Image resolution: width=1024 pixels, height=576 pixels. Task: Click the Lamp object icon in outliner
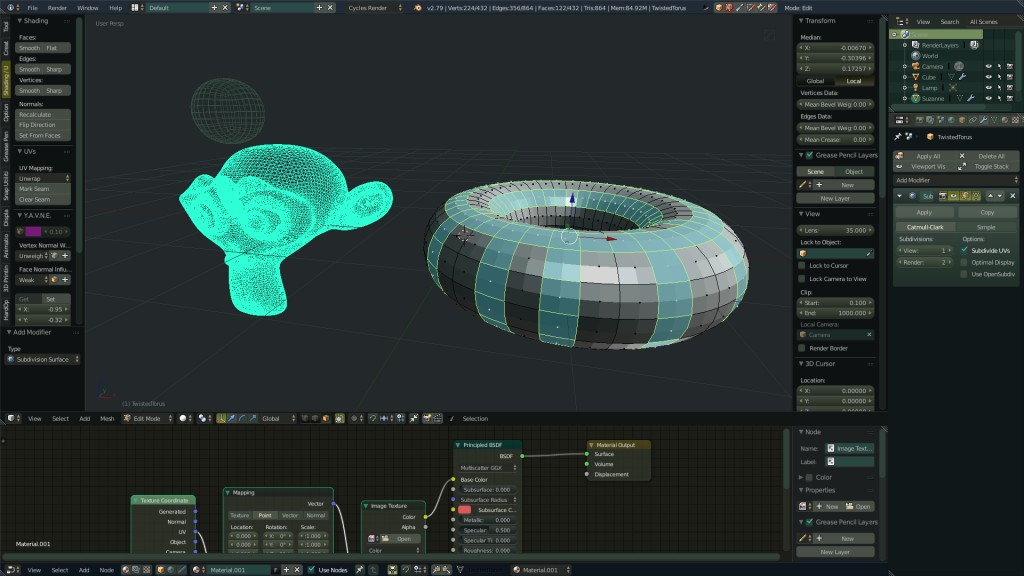click(916, 88)
